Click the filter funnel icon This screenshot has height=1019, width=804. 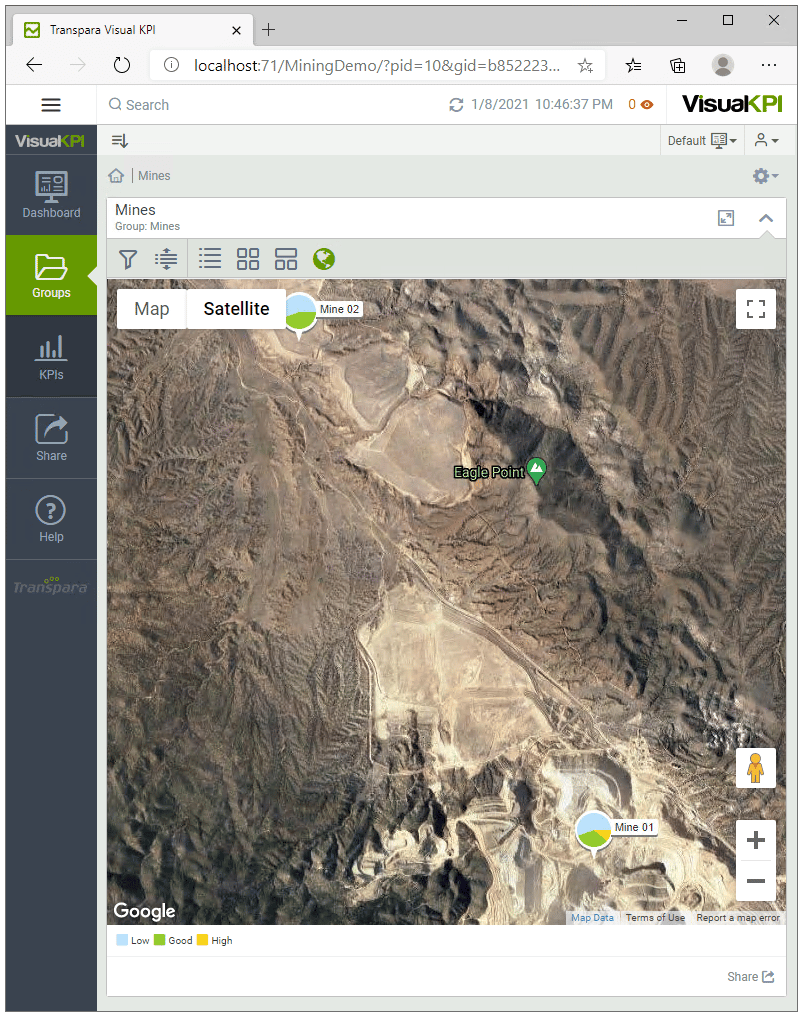pos(128,260)
